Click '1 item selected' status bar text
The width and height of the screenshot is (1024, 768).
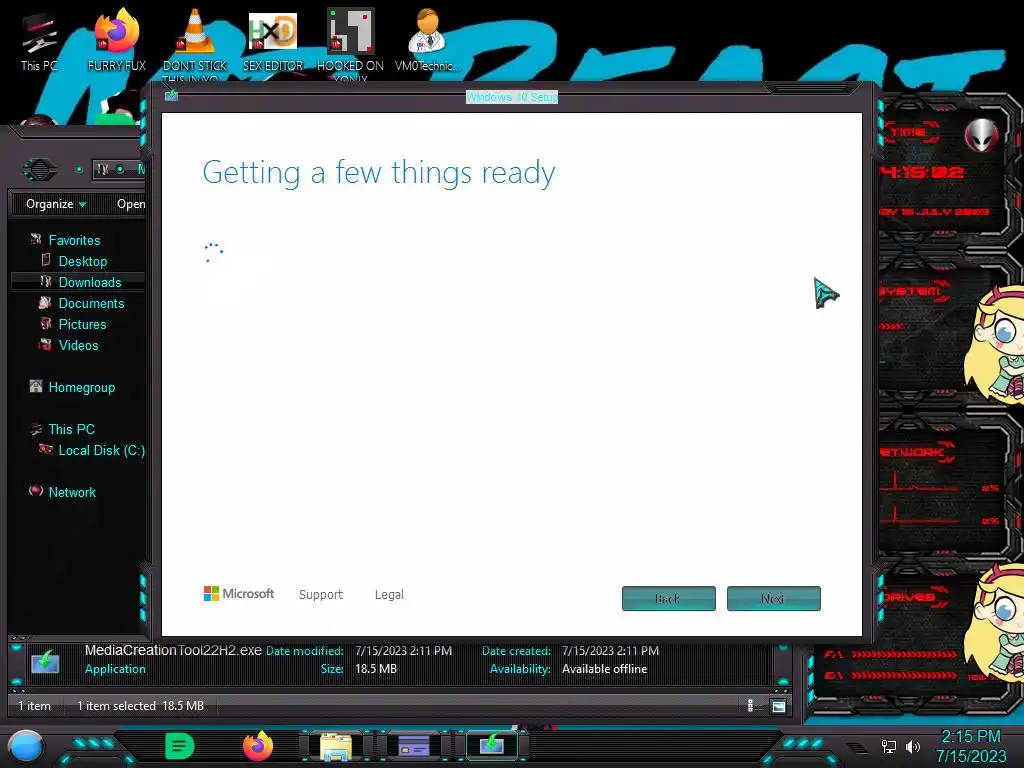116,706
